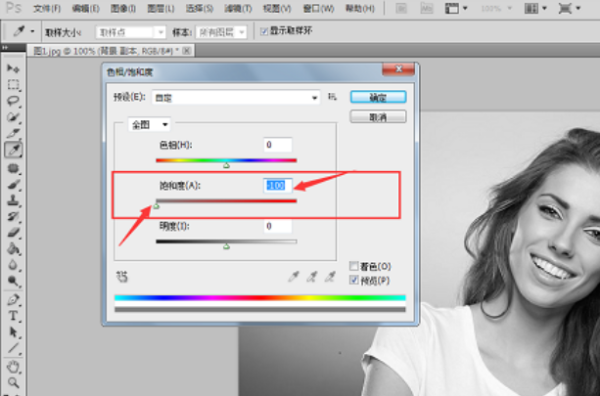
Task: Select the Clone Stamp tool
Action: 13,200
